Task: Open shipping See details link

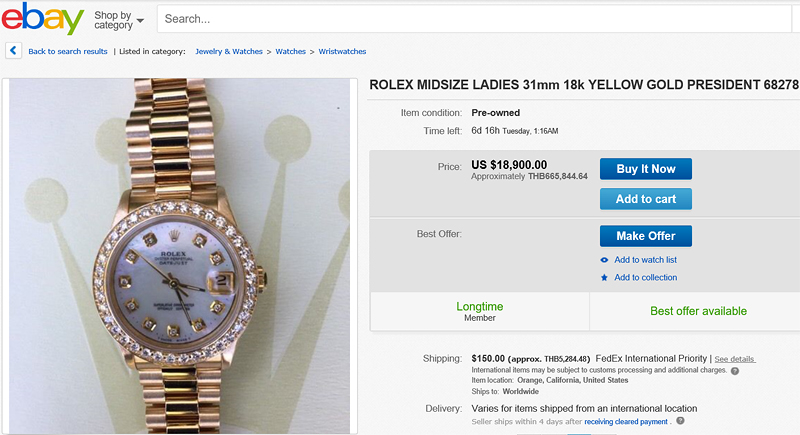Action: click(x=735, y=358)
